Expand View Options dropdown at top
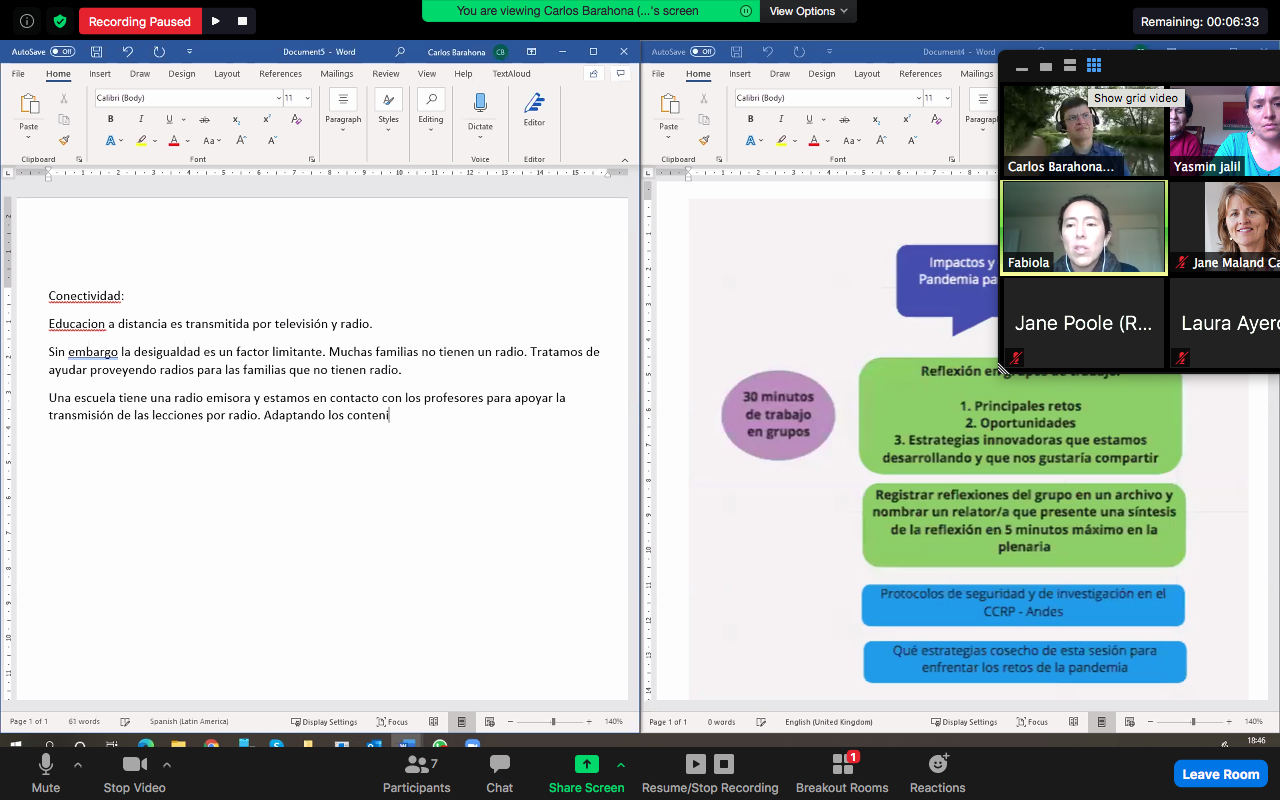 point(808,11)
